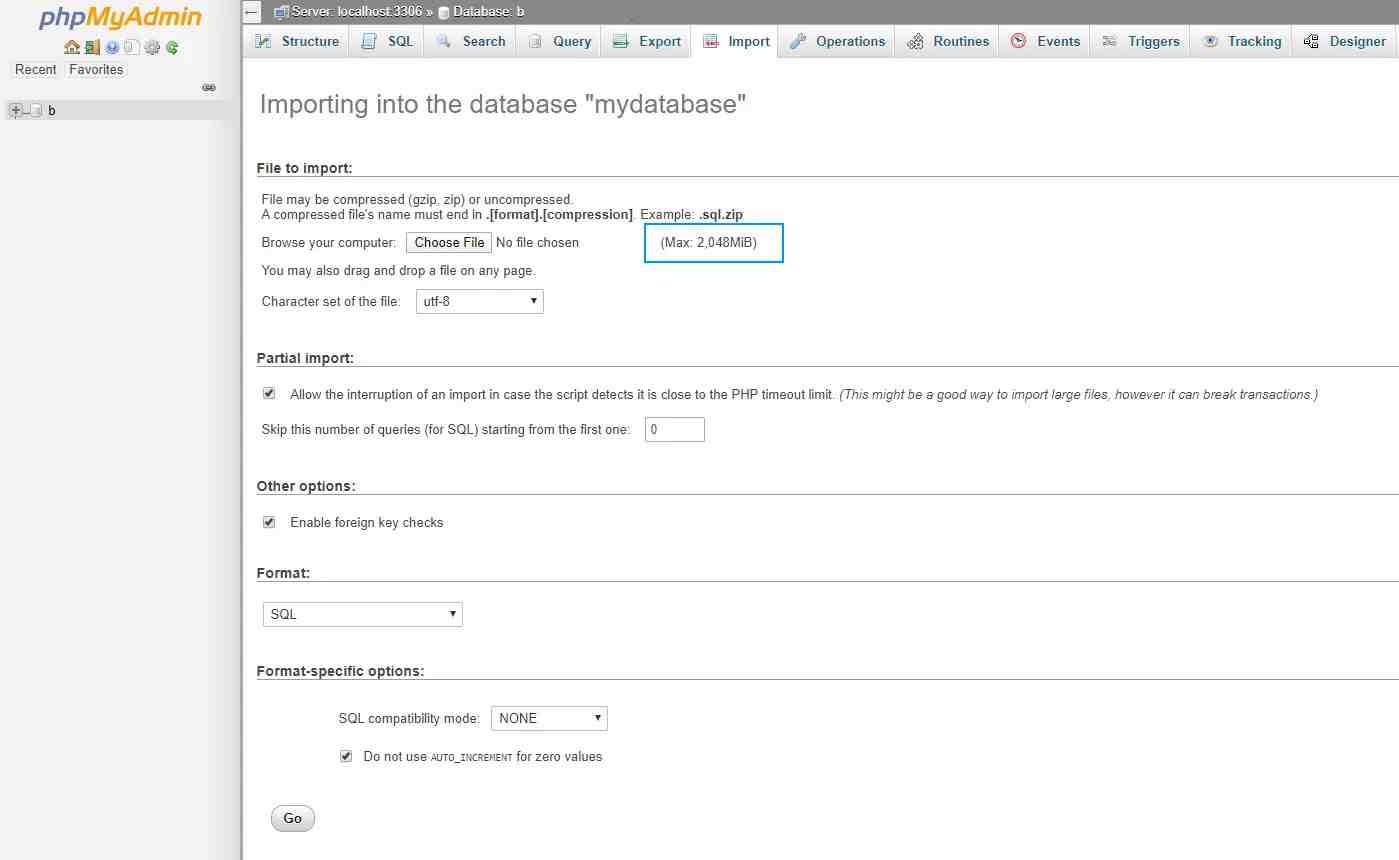Click the Home icon under the logo

click(72, 47)
